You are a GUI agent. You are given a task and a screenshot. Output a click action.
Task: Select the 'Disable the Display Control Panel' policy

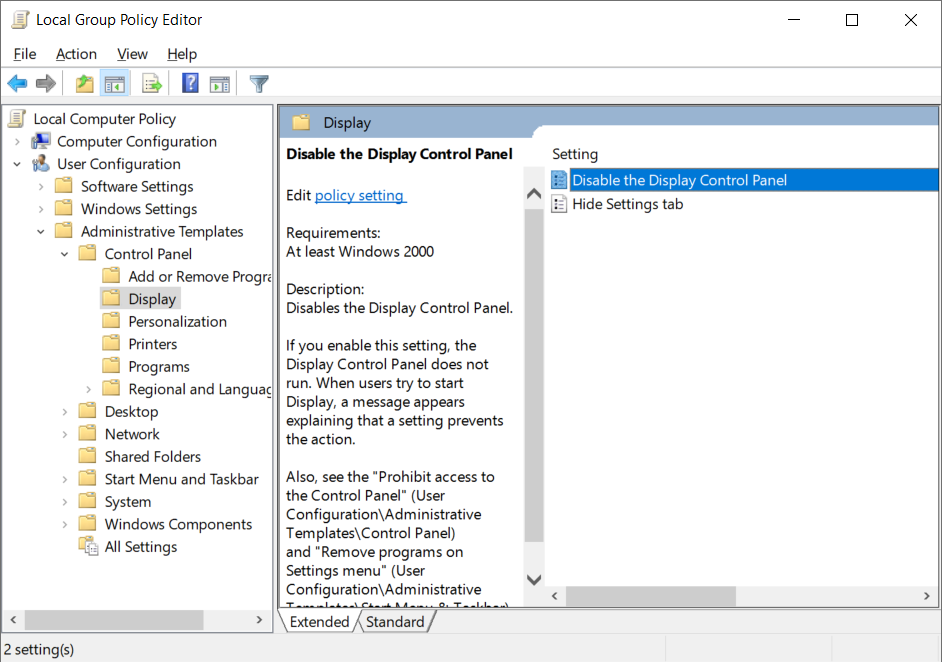coord(744,180)
